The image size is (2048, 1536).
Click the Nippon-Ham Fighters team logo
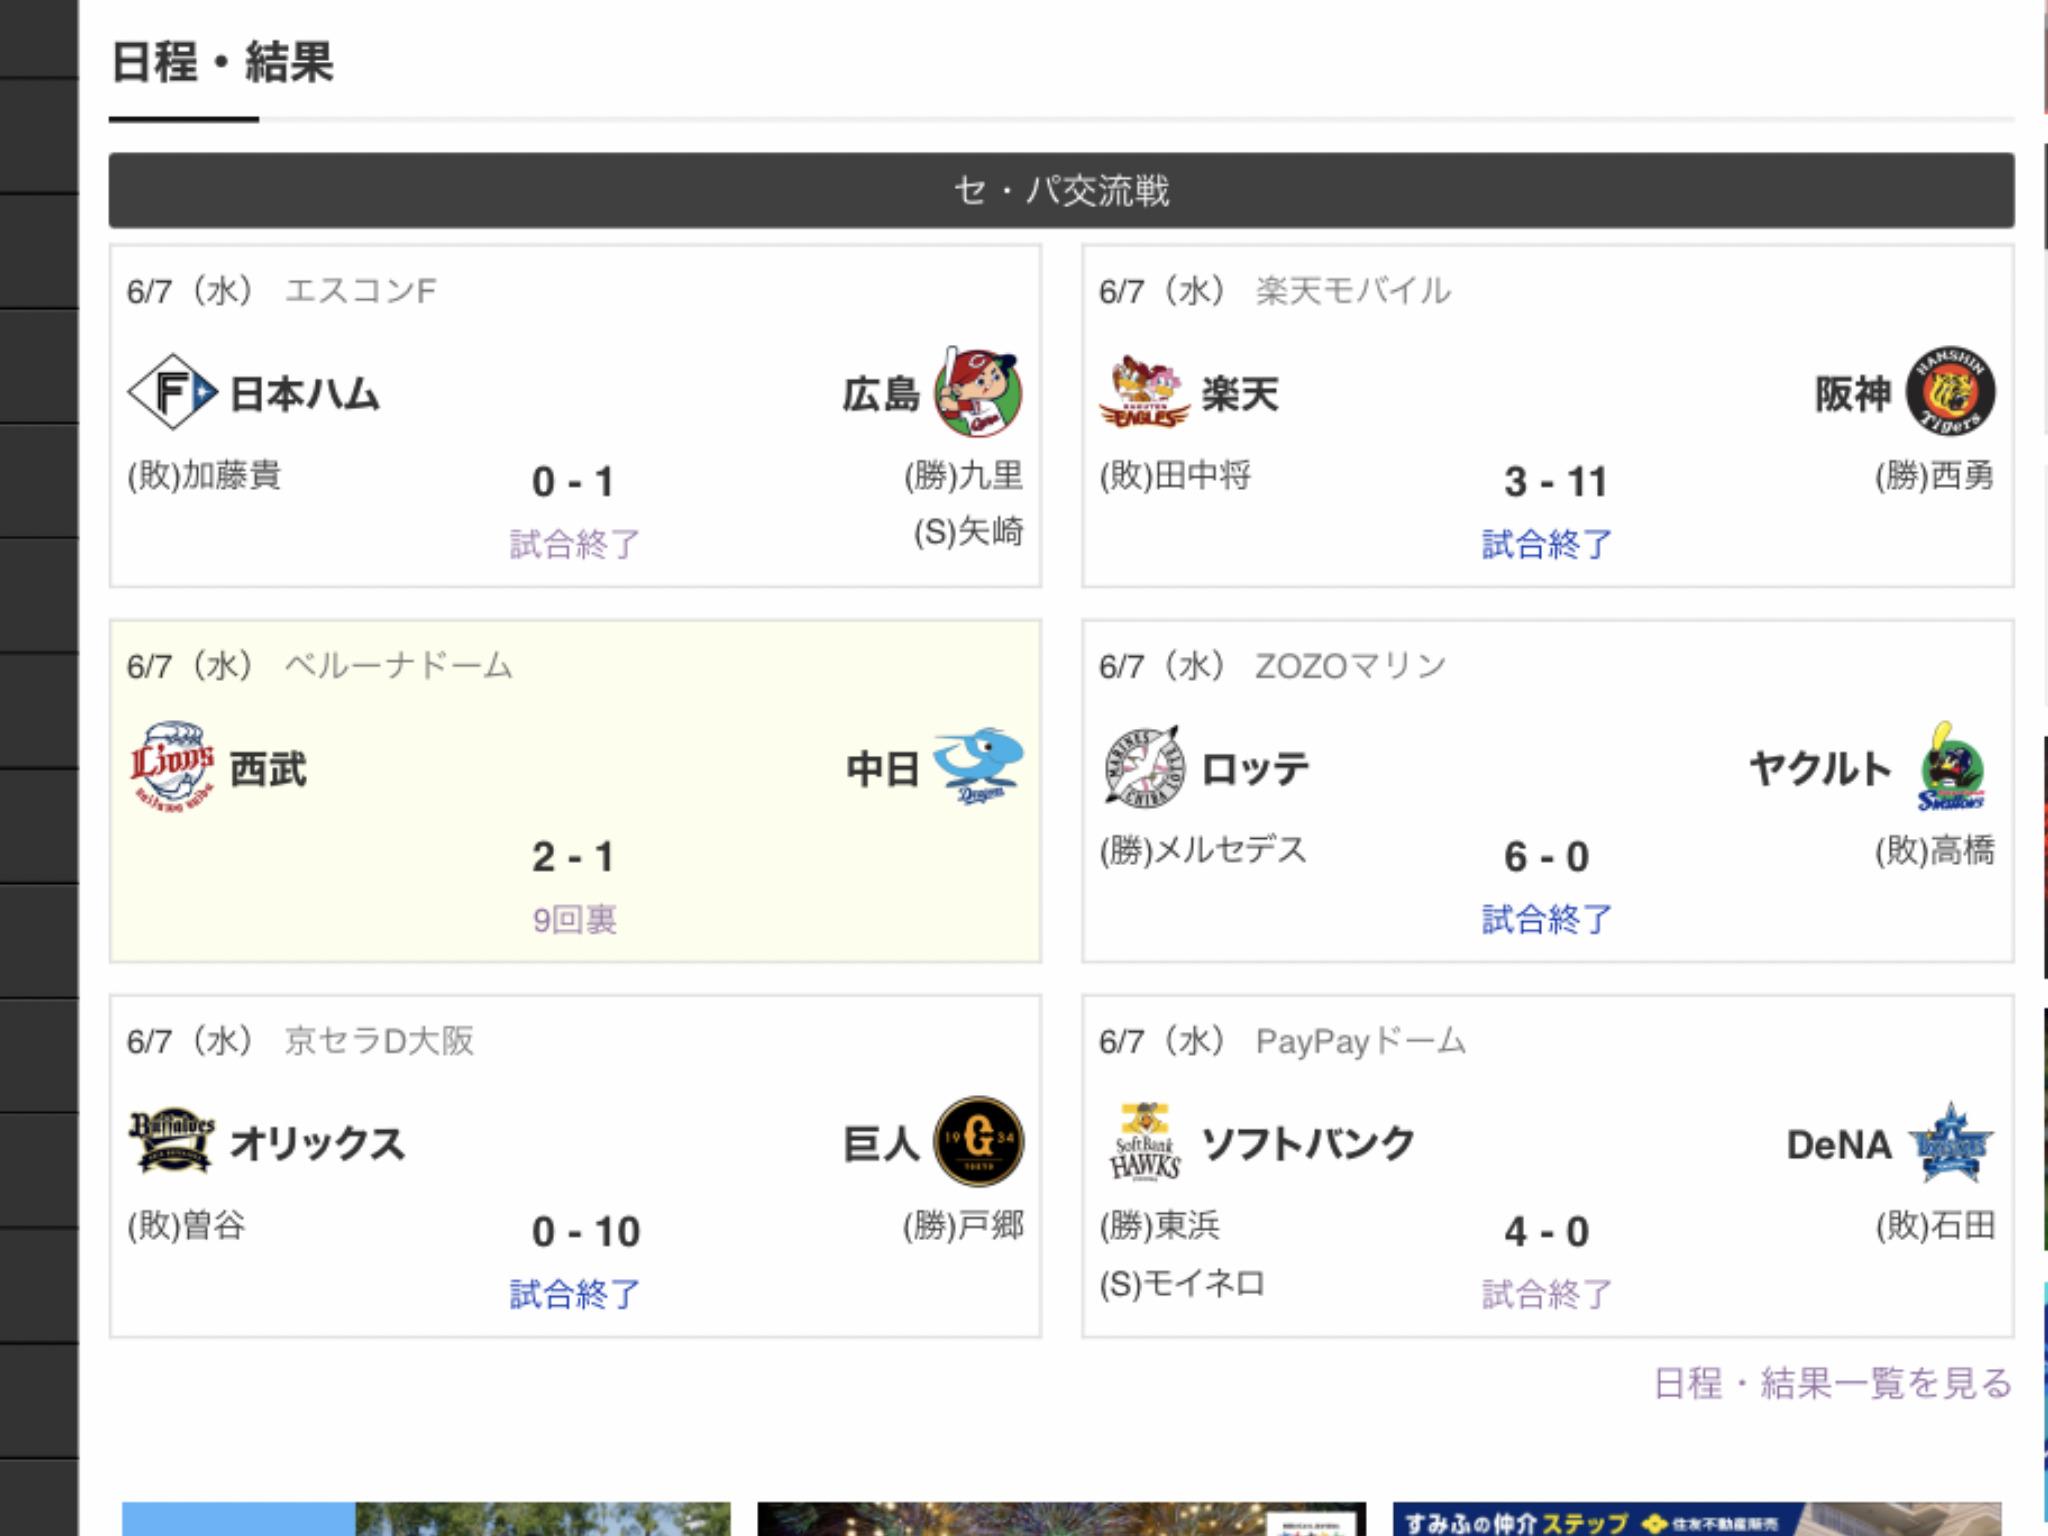(172, 392)
